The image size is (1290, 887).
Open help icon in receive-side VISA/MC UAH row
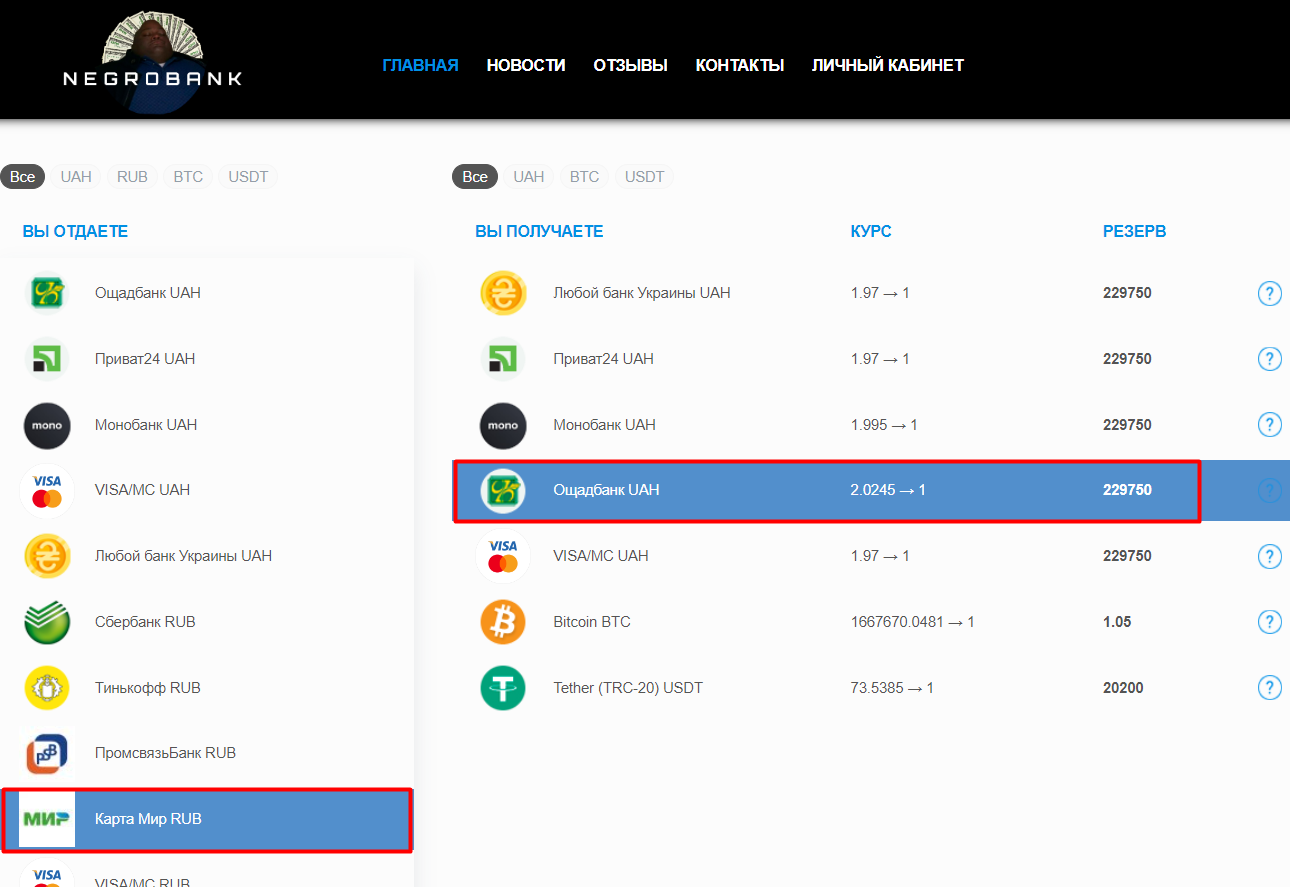1269,556
